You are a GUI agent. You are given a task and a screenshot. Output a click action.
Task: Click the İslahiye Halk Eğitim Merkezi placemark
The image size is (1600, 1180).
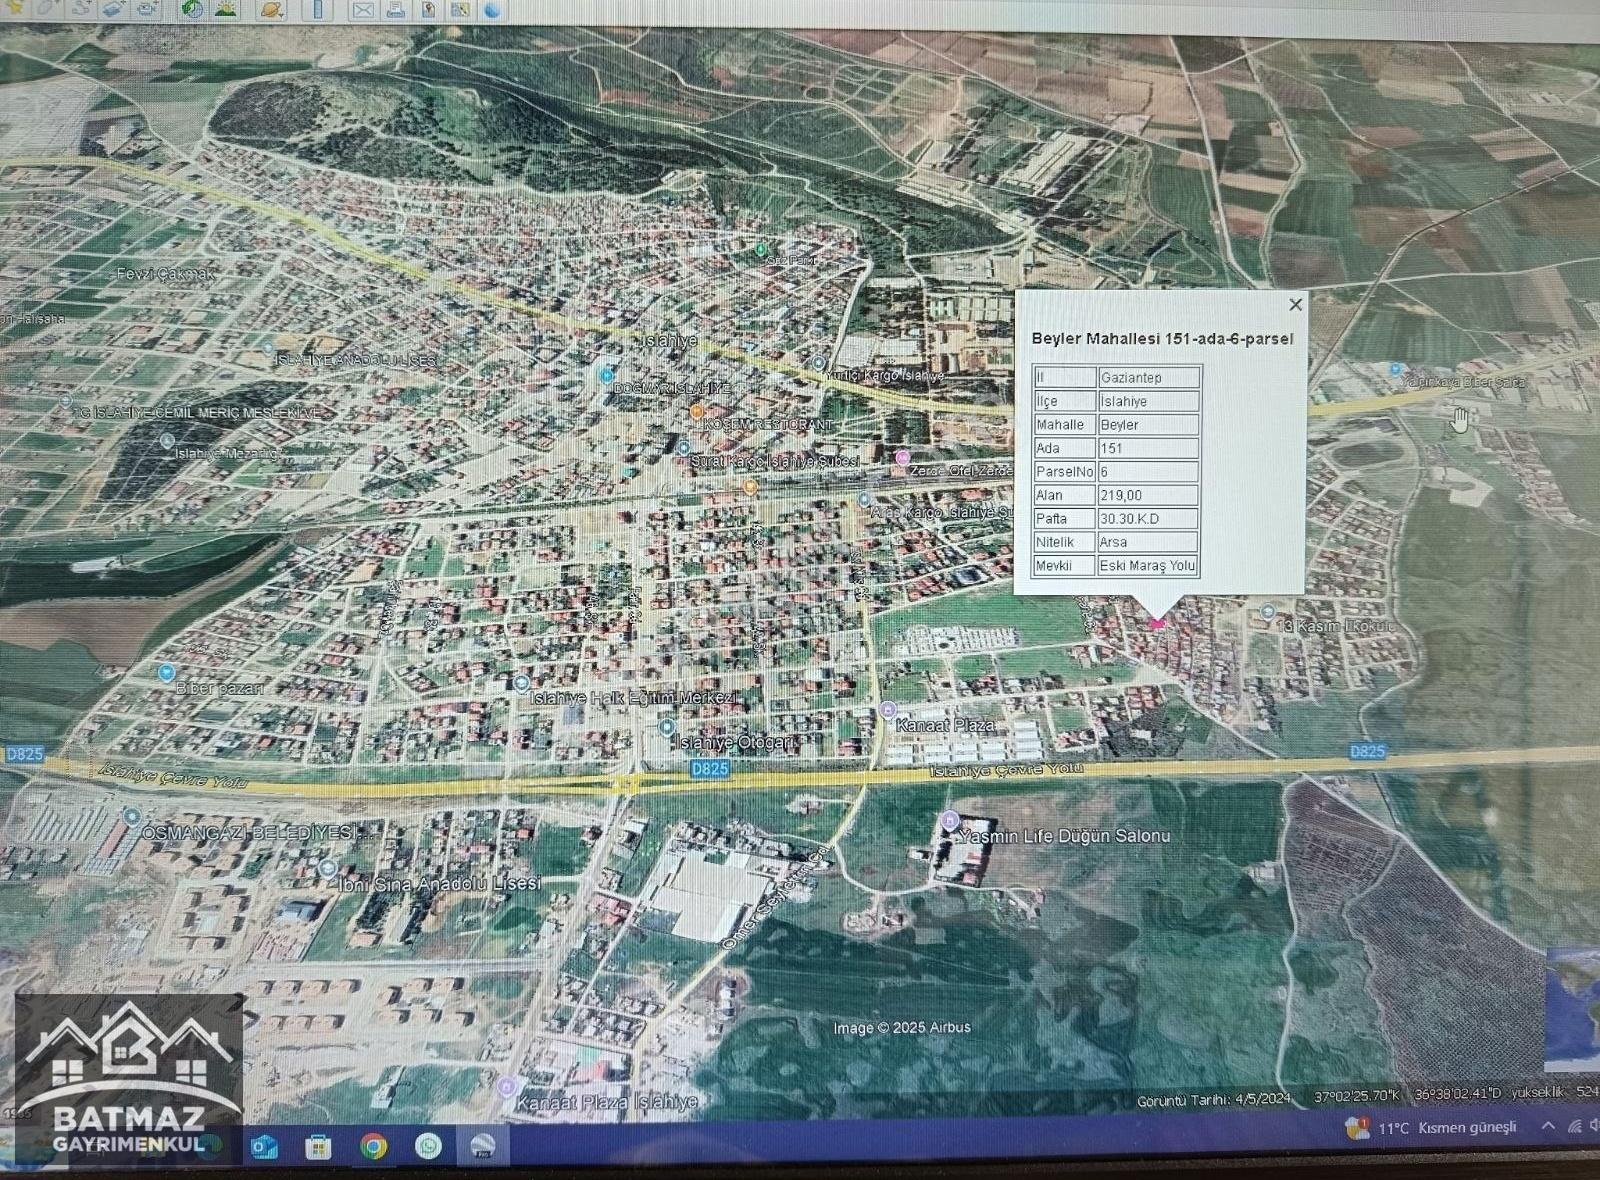[x=521, y=683]
